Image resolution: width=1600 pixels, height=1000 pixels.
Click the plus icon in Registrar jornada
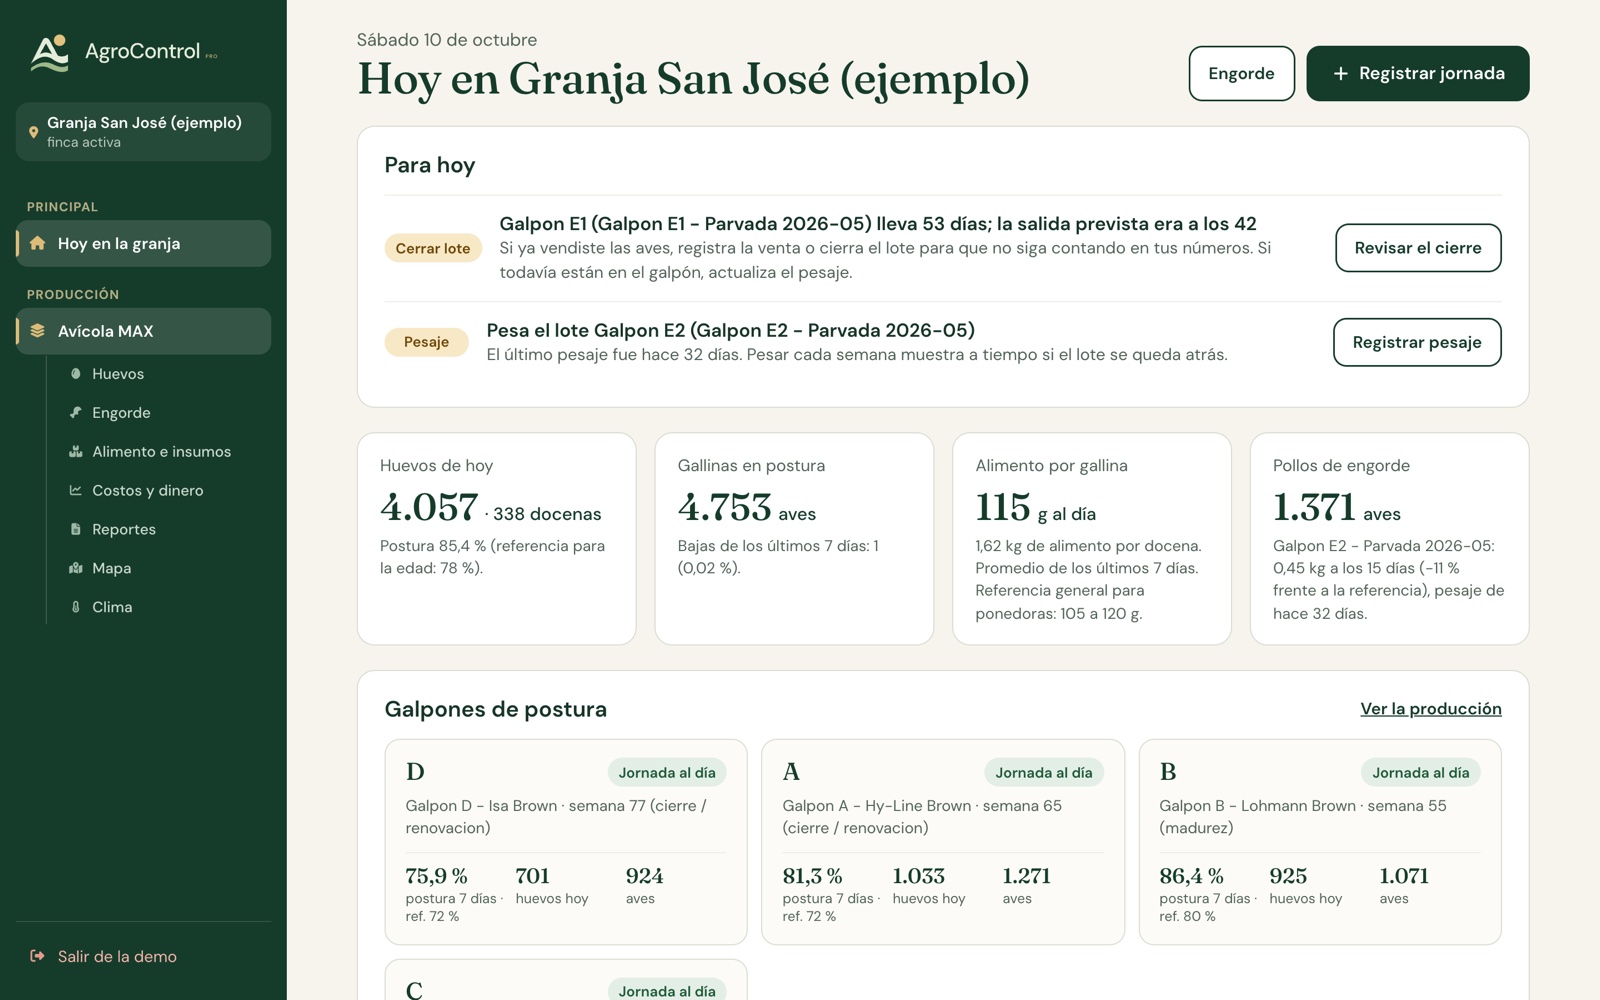tap(1341, 73)
